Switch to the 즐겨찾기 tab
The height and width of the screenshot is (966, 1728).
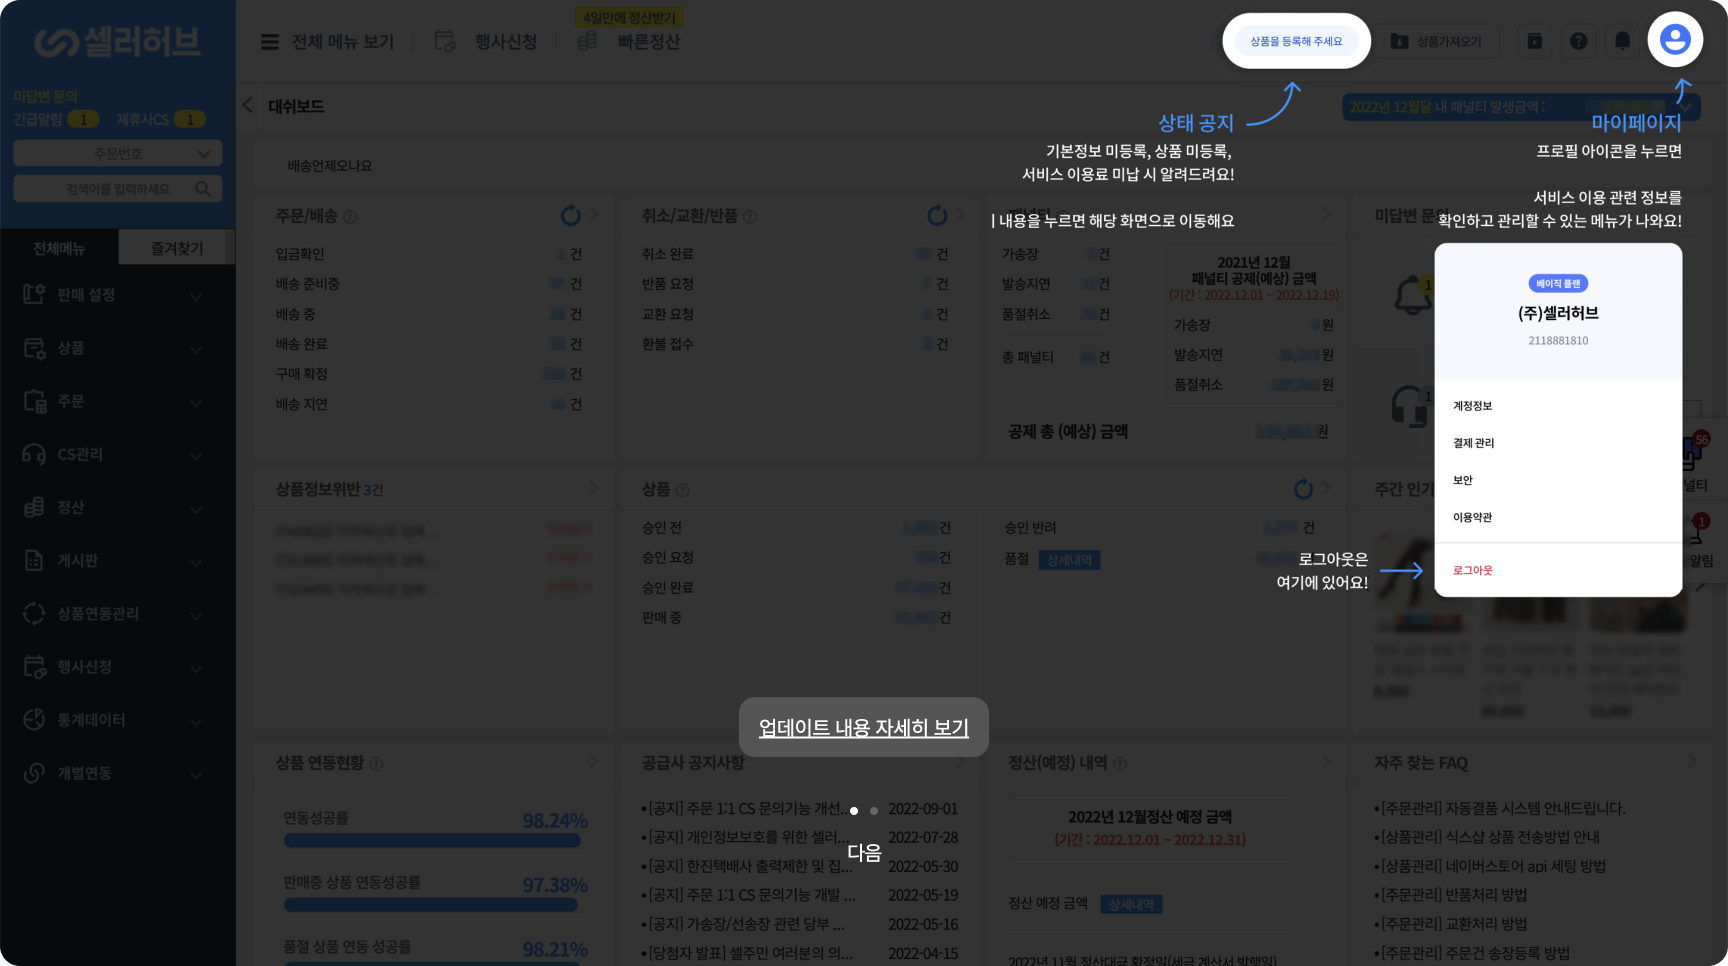[x=176, y=248]
